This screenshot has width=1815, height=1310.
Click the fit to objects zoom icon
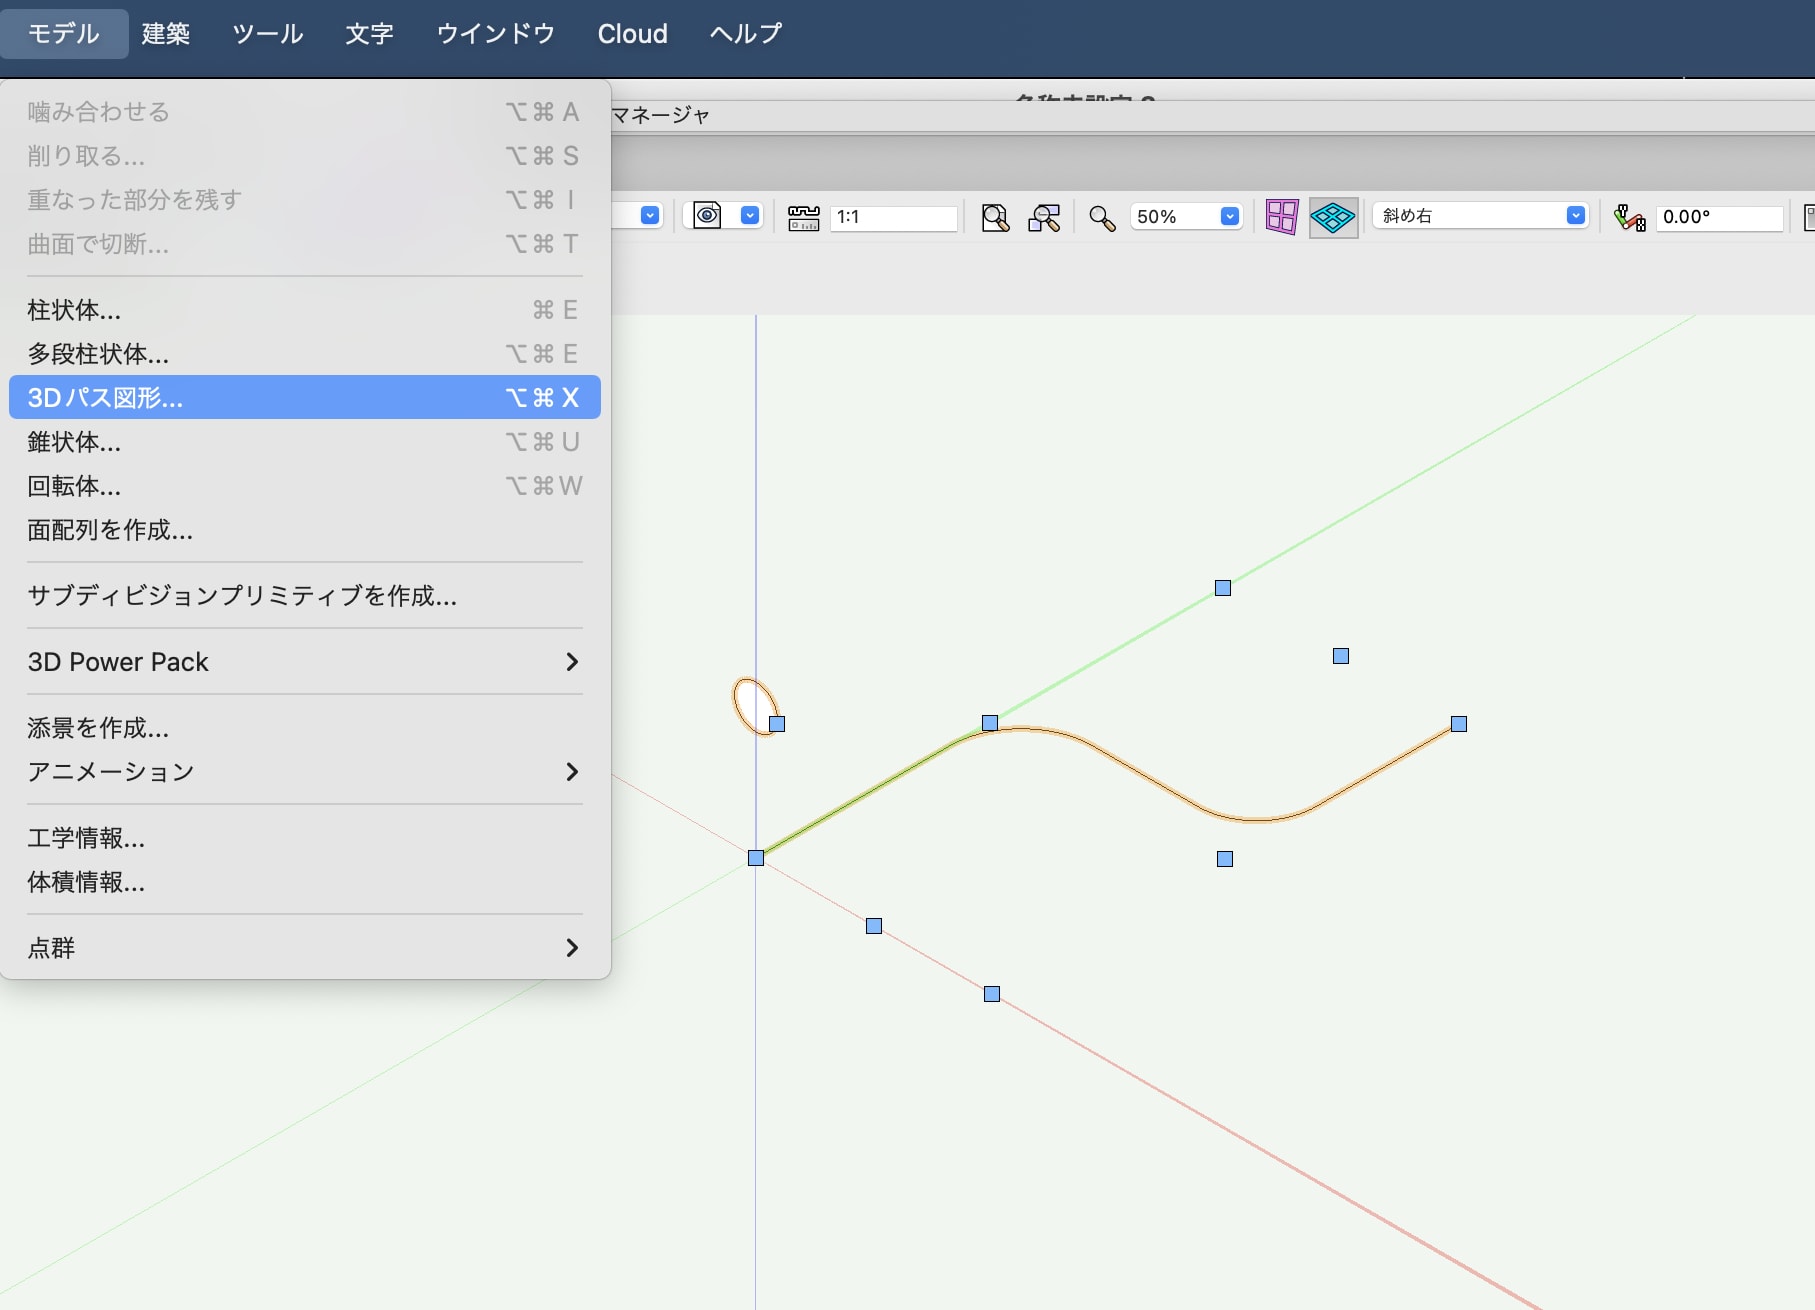tap(1044, 218)
